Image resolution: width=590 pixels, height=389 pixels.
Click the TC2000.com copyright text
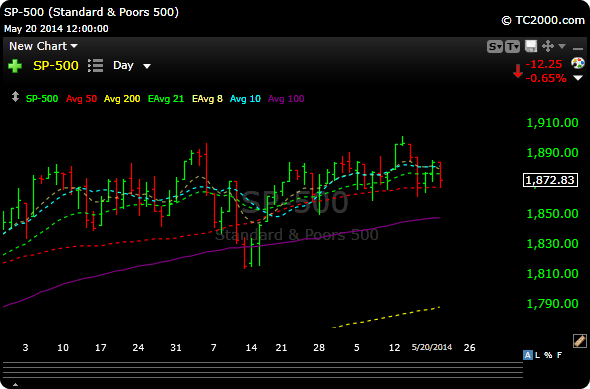(543, 20)
